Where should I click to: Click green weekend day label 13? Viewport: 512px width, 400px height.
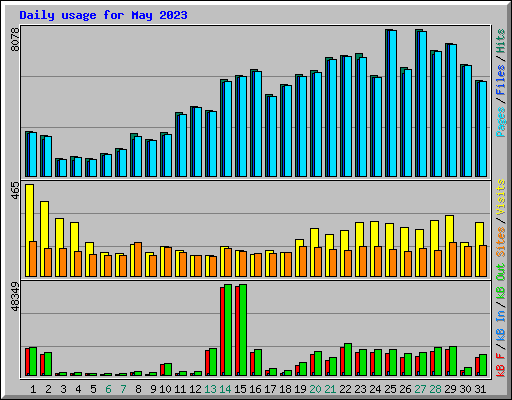210,389
